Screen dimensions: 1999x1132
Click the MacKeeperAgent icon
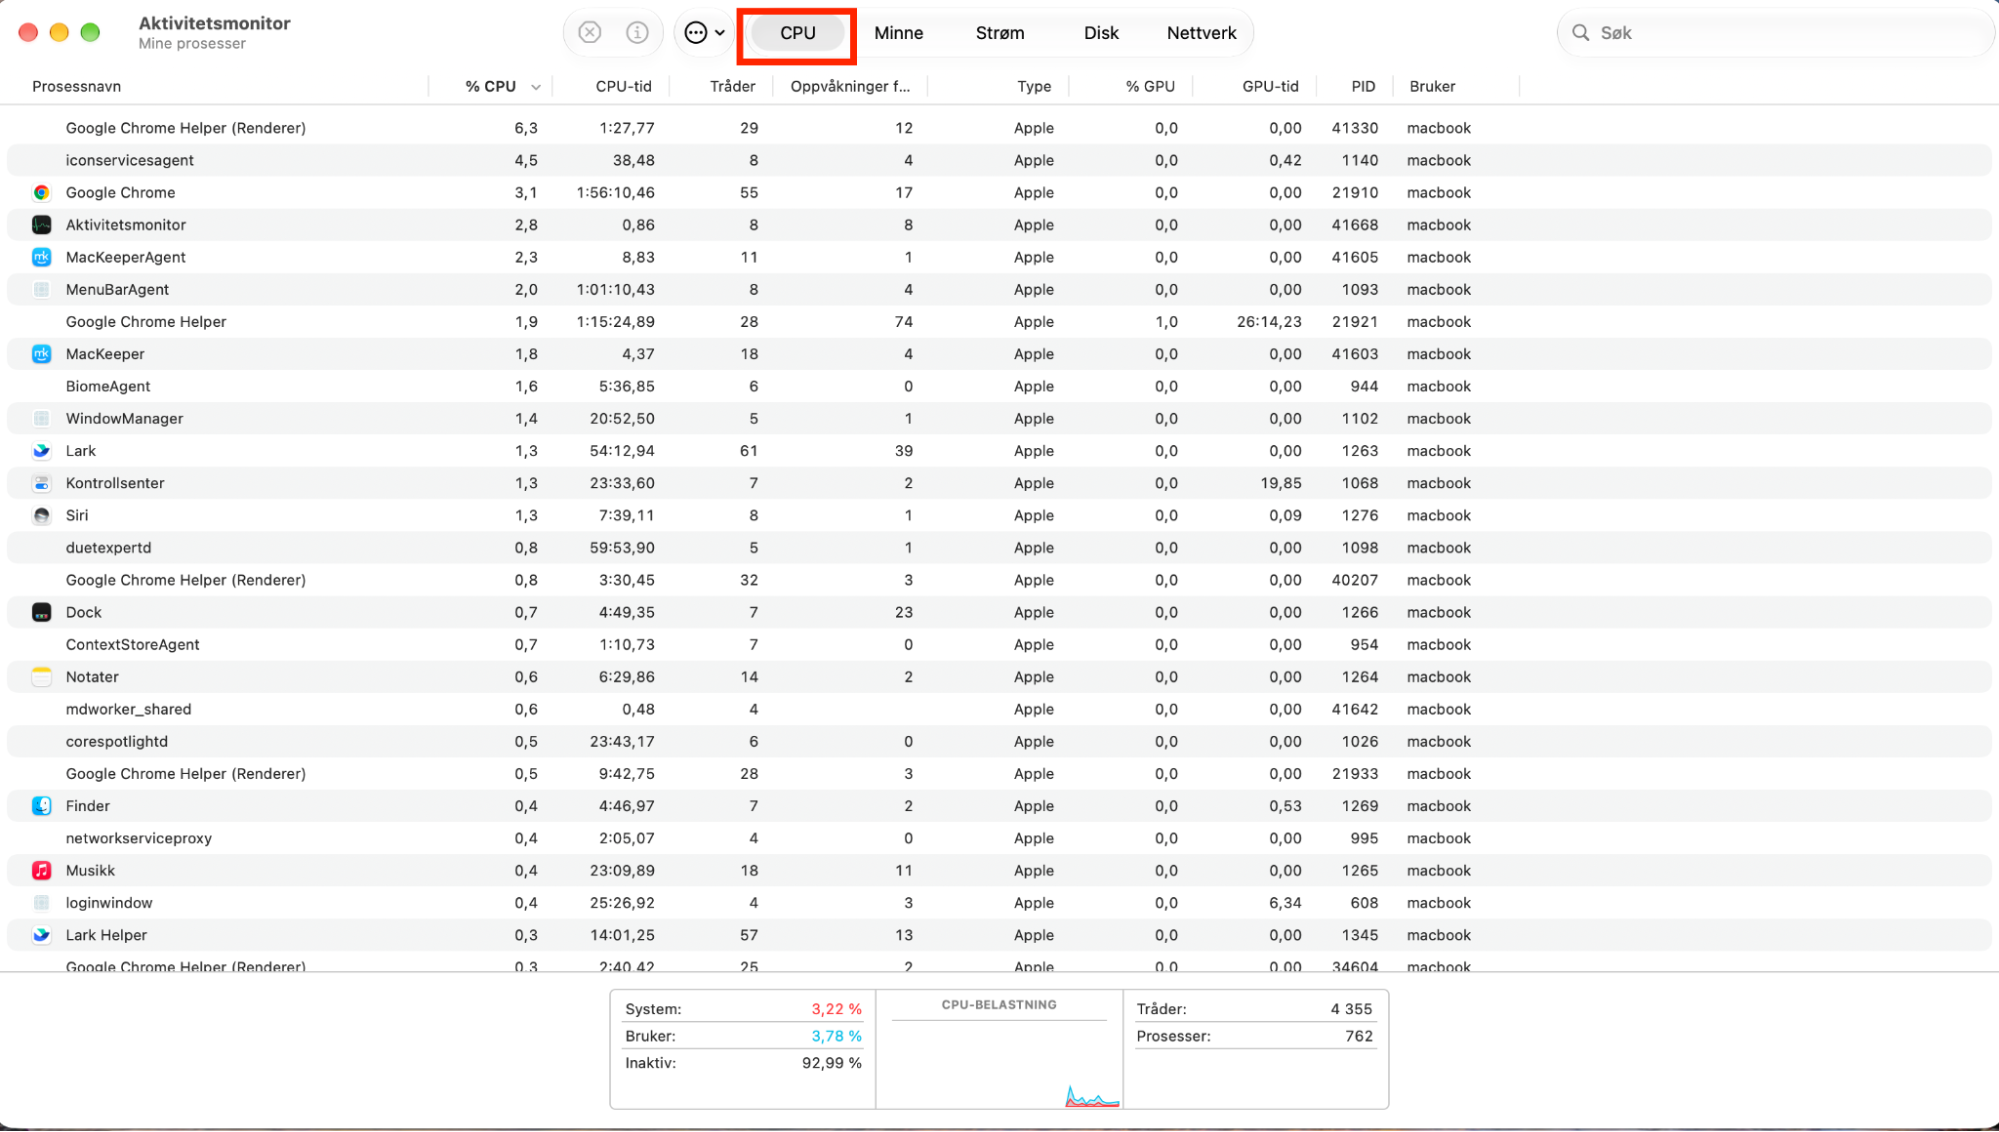pyautogui.click(x=41, y=257)
